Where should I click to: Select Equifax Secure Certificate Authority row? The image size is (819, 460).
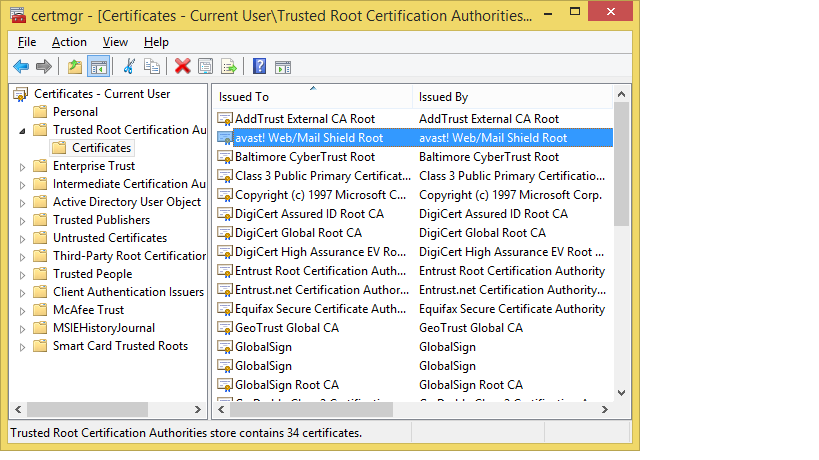tap(414, 309)
